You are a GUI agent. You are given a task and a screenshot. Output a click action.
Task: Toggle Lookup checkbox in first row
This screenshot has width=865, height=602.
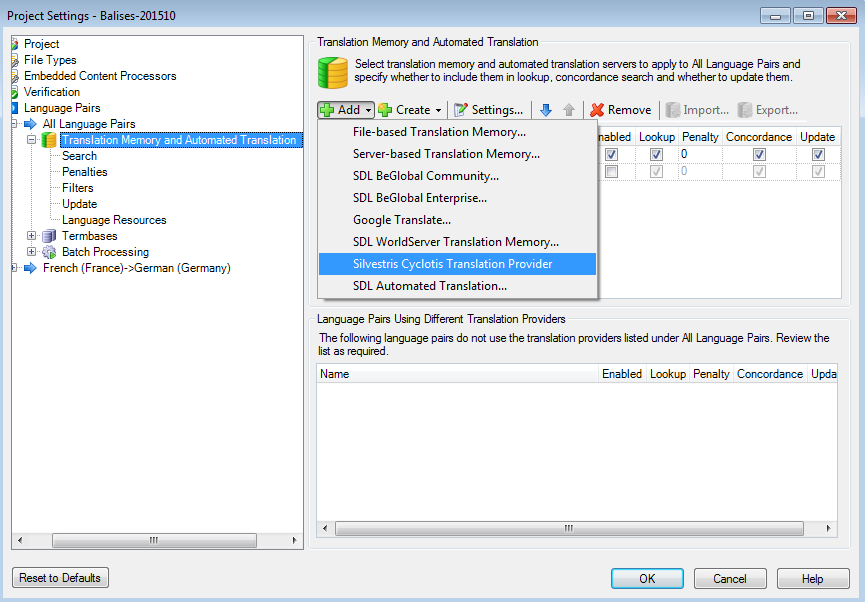pyautogui.click(x=656, y=155)
